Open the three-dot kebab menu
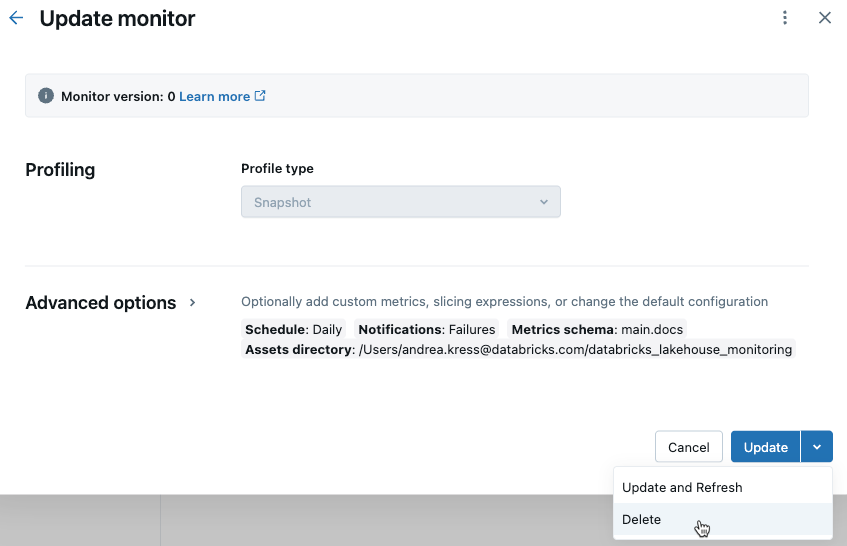Screen dimensions: 847x546 coord(785,18)
